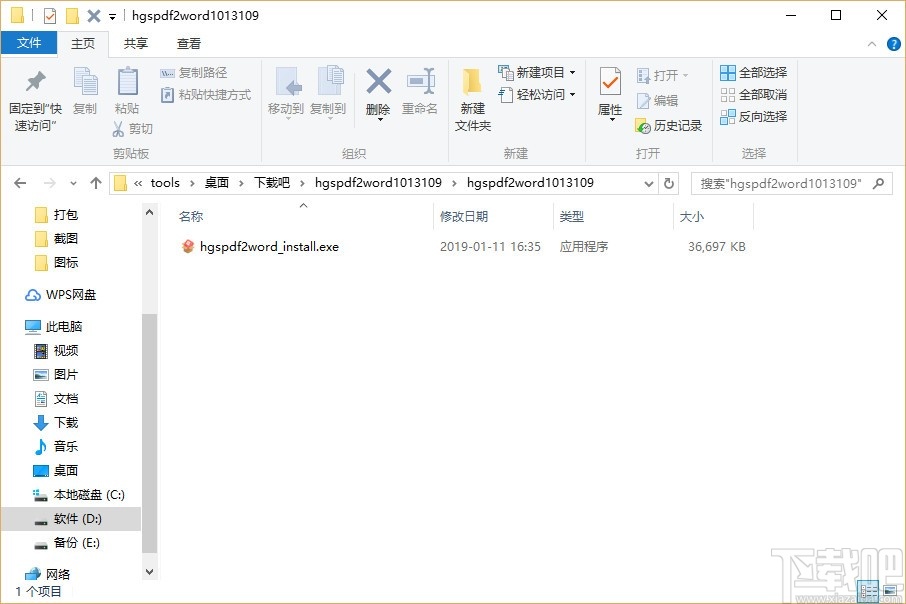Switch to the View (查看) tab
The height and width of the screenshot is (604, 906).
tap(188, 43)
